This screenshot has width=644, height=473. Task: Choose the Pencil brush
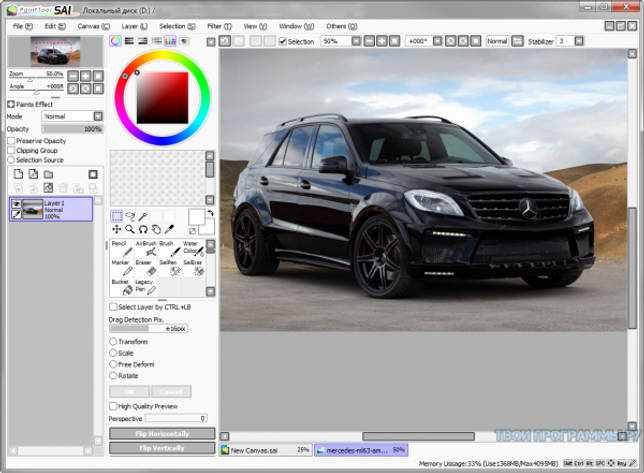point(122,248)
